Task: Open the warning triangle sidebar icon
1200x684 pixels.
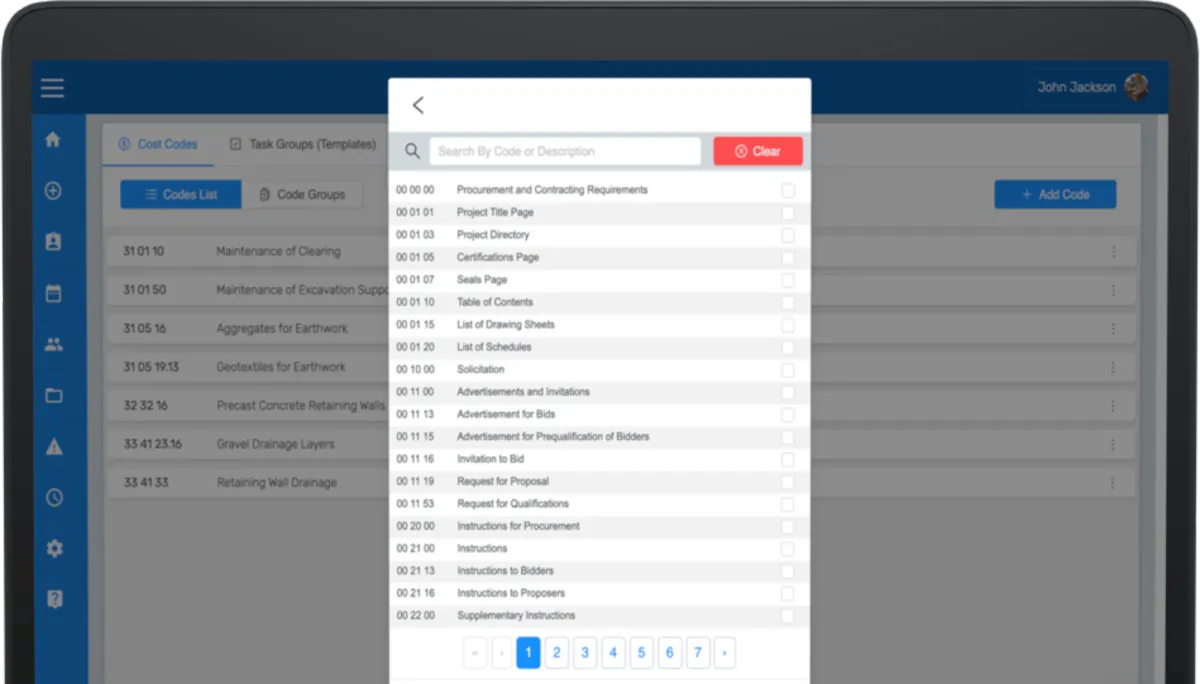Action: tap(54, 447)
